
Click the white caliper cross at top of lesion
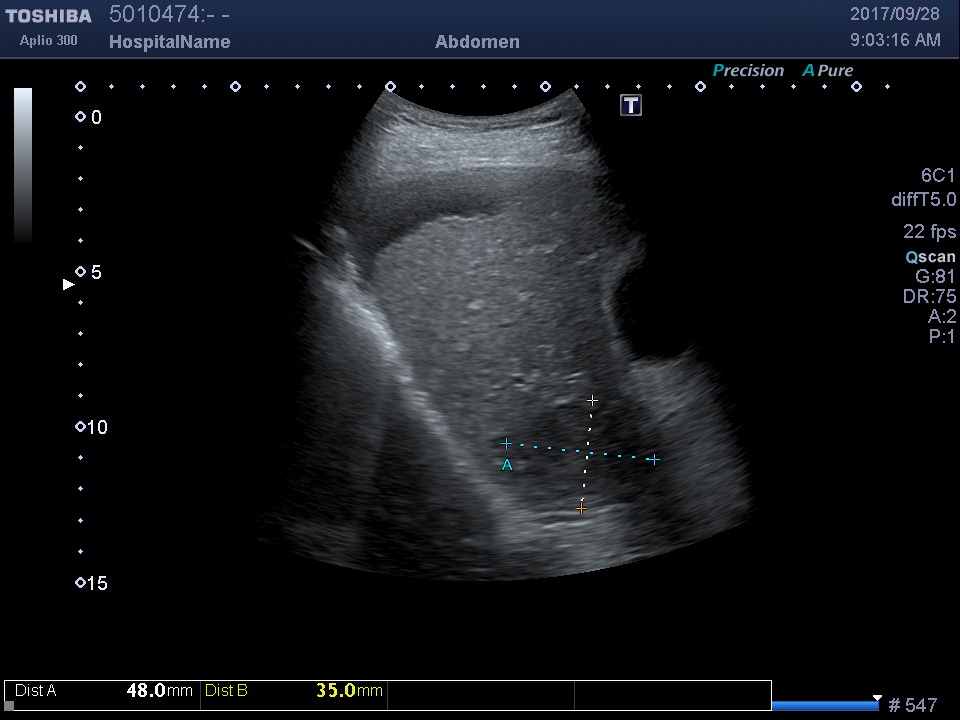(x=592, y=400)
